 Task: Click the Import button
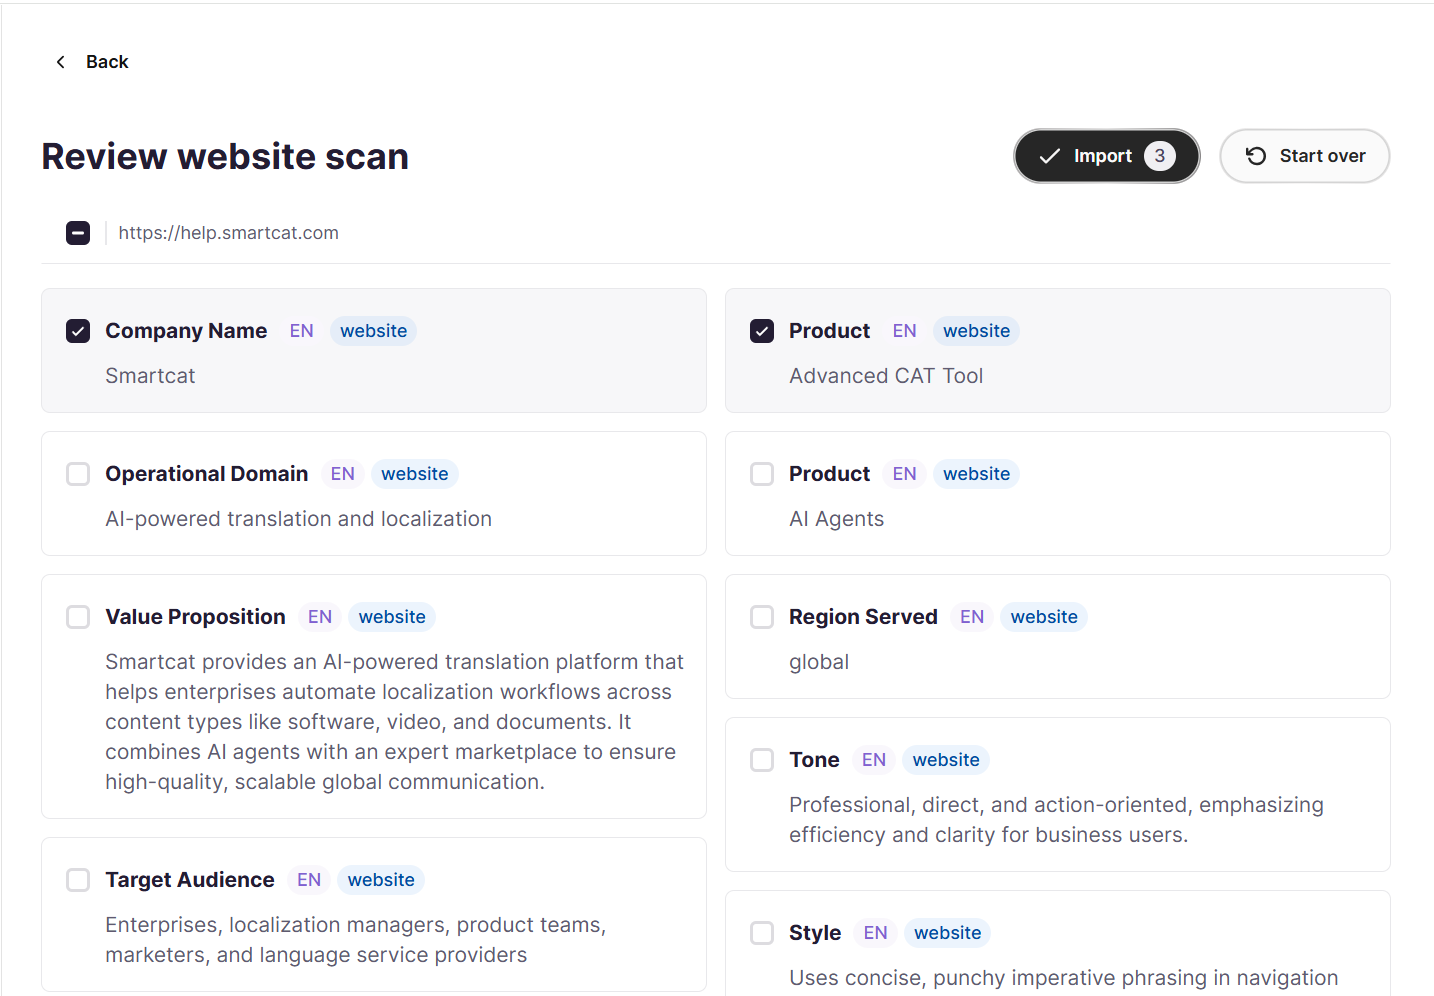click(x=1107, y=156)
